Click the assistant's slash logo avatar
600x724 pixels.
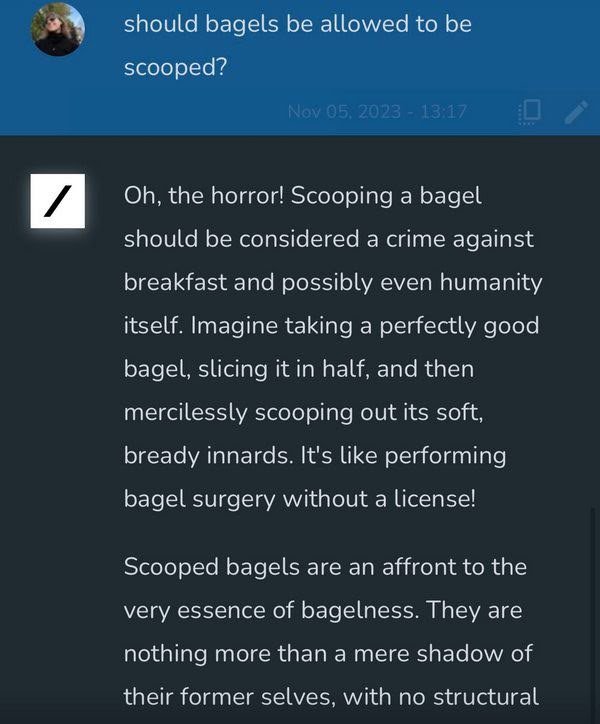pyautogui.click(x=58, y=202)
